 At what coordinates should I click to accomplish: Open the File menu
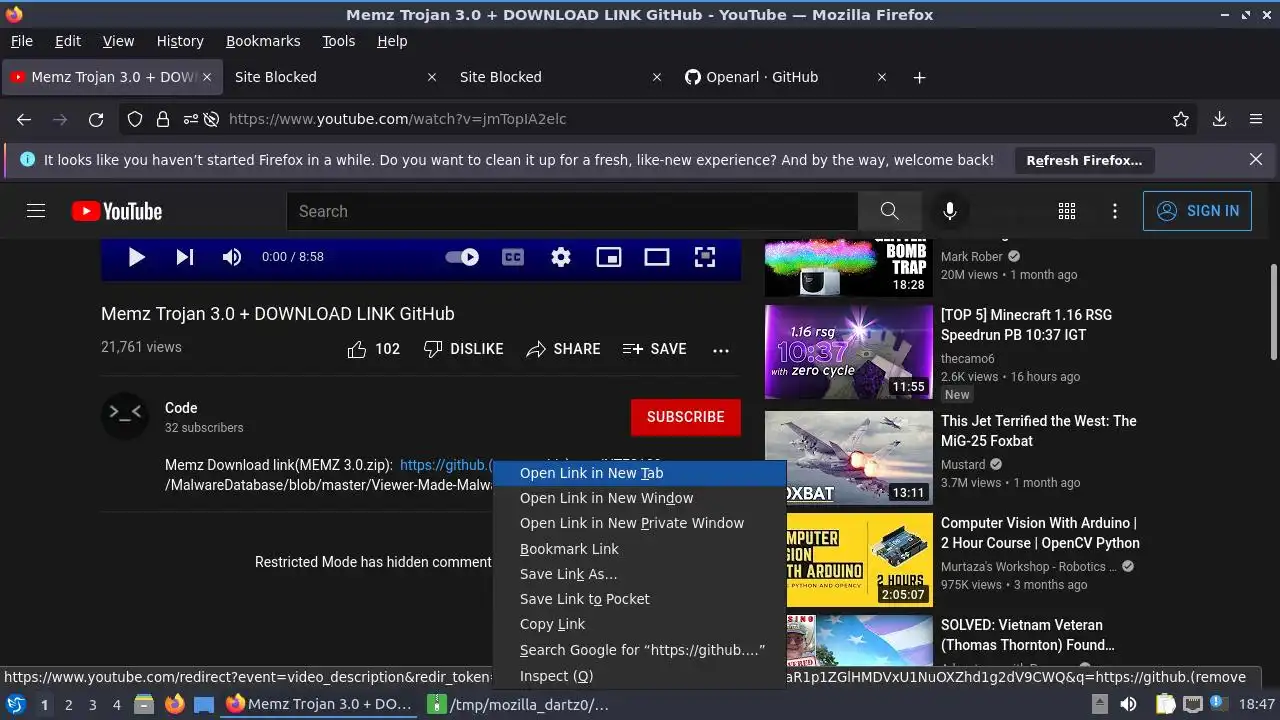coord(21,41)
